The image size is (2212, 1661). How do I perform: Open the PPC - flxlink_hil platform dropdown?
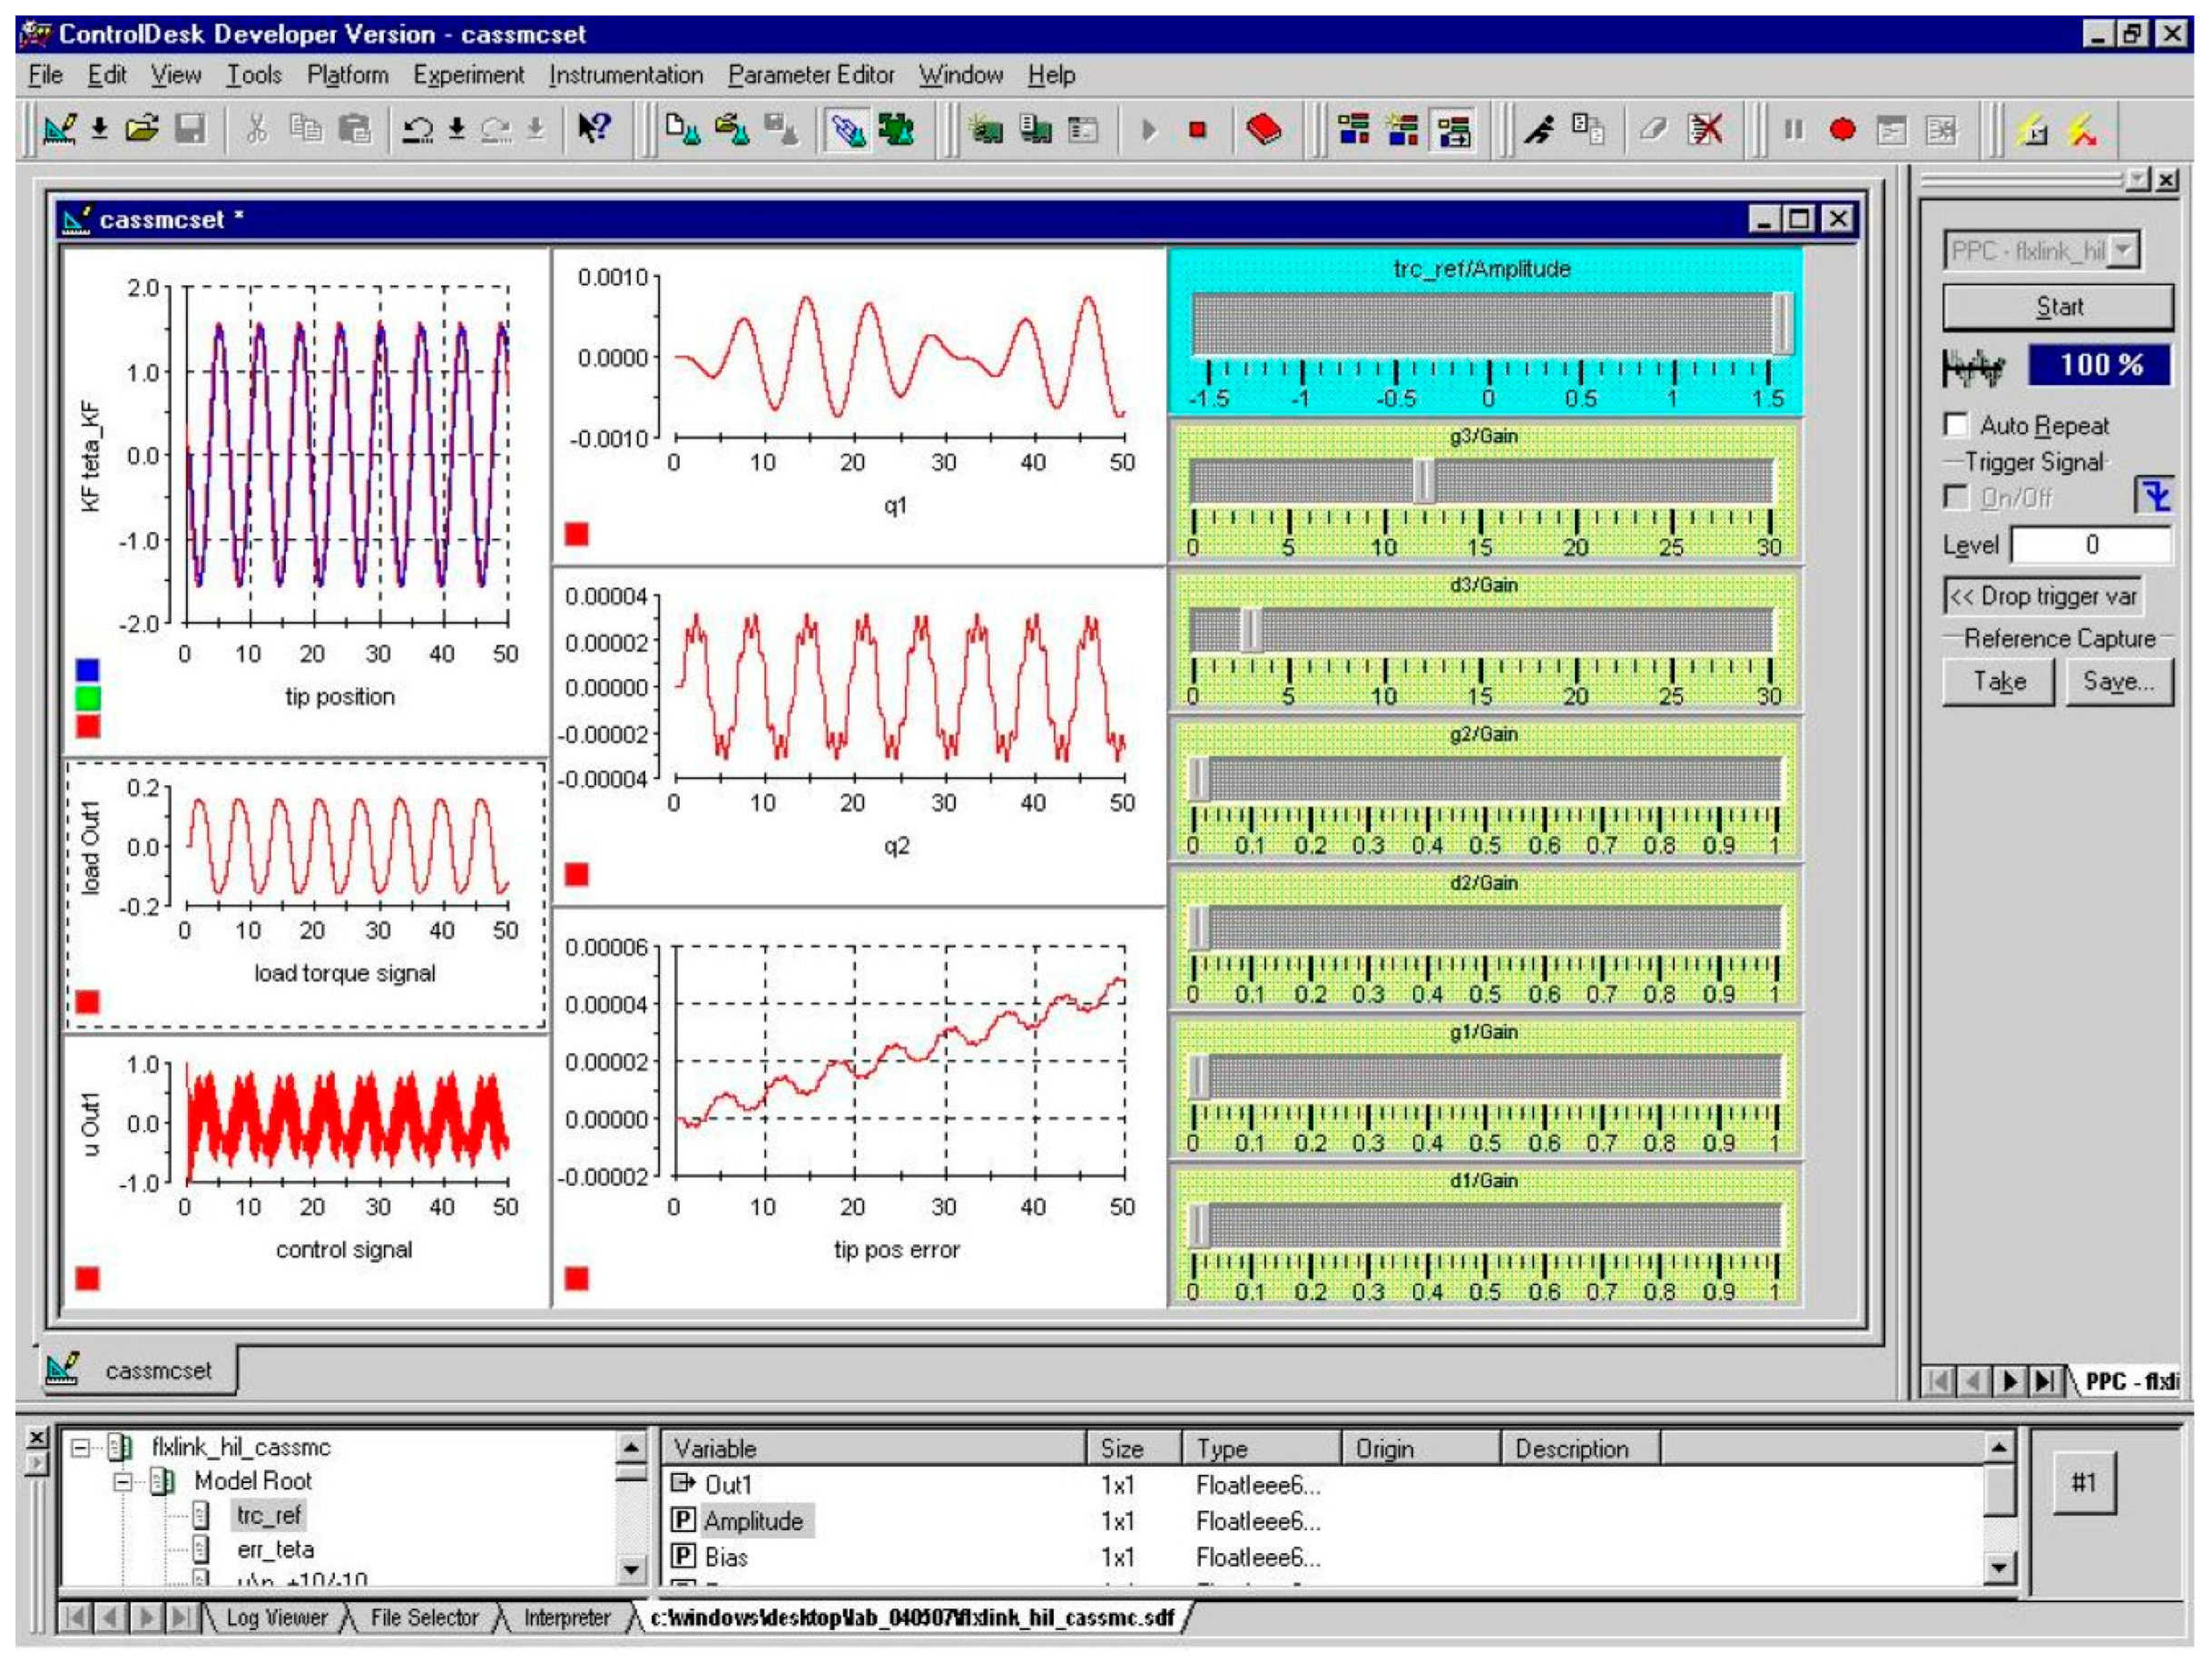pyautogui.click(x=2125, y=251)
